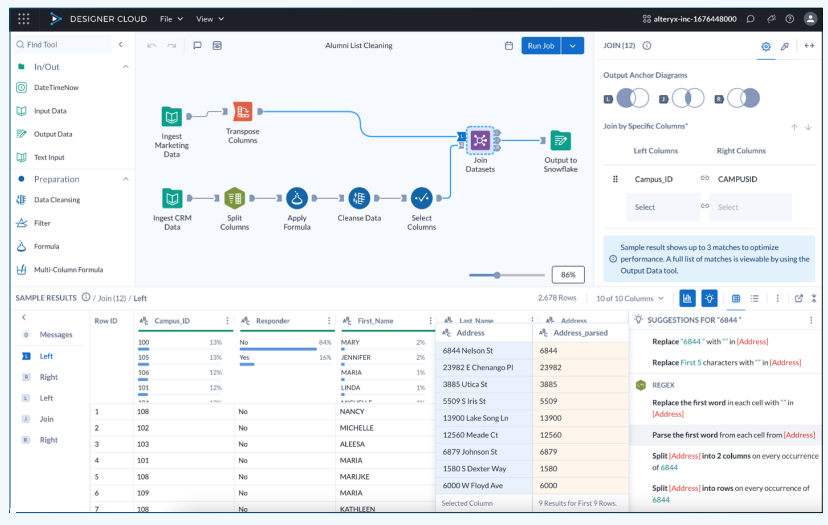Open the 10 of 10 Columns dropdown
This screenshot has width=828, height=525.
629,298
